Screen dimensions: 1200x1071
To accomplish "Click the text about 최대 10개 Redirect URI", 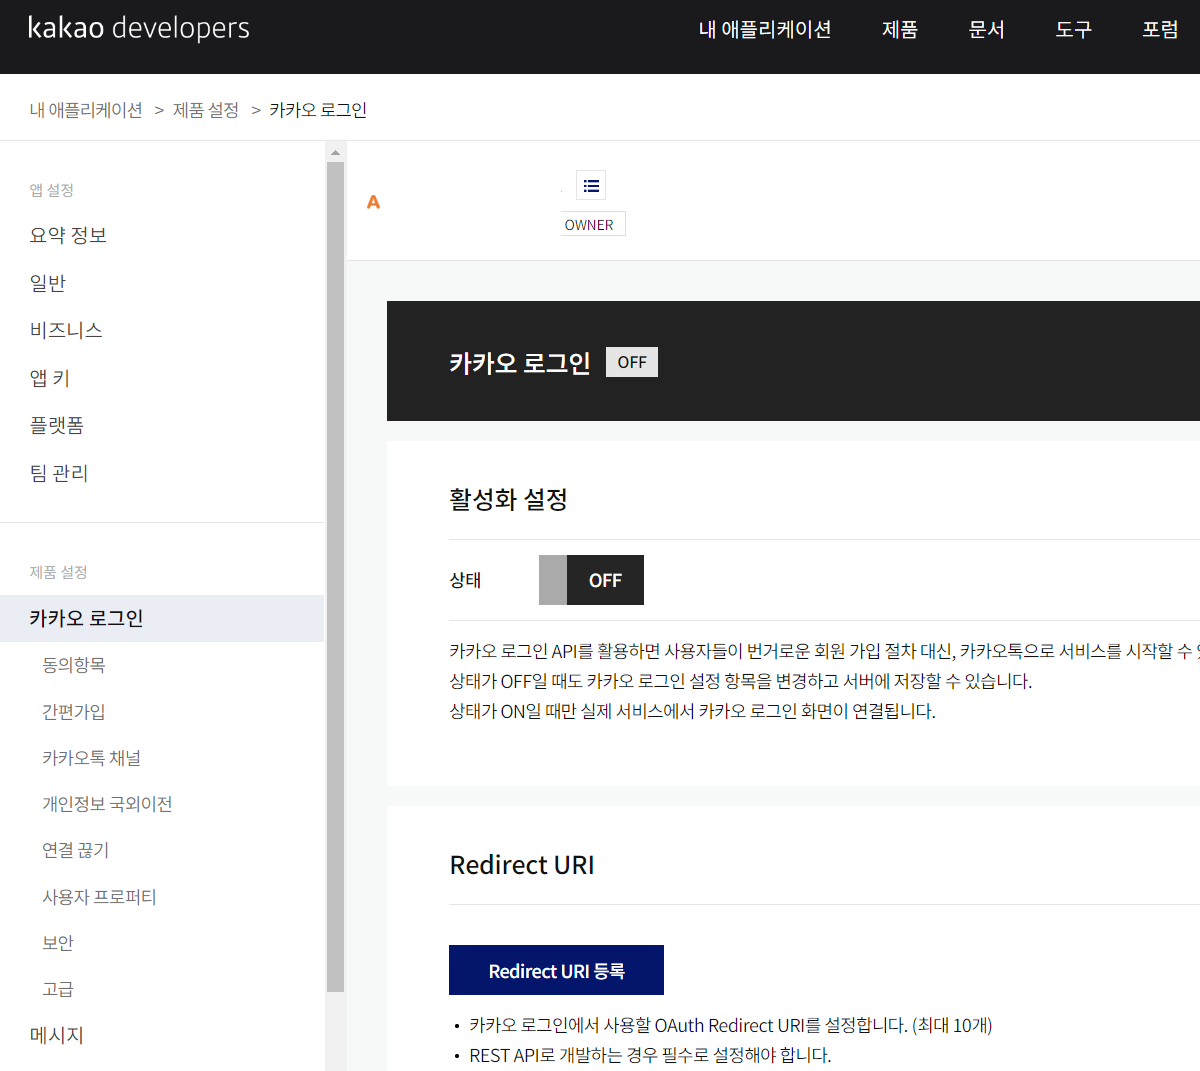I will [x=731, y=1025].
